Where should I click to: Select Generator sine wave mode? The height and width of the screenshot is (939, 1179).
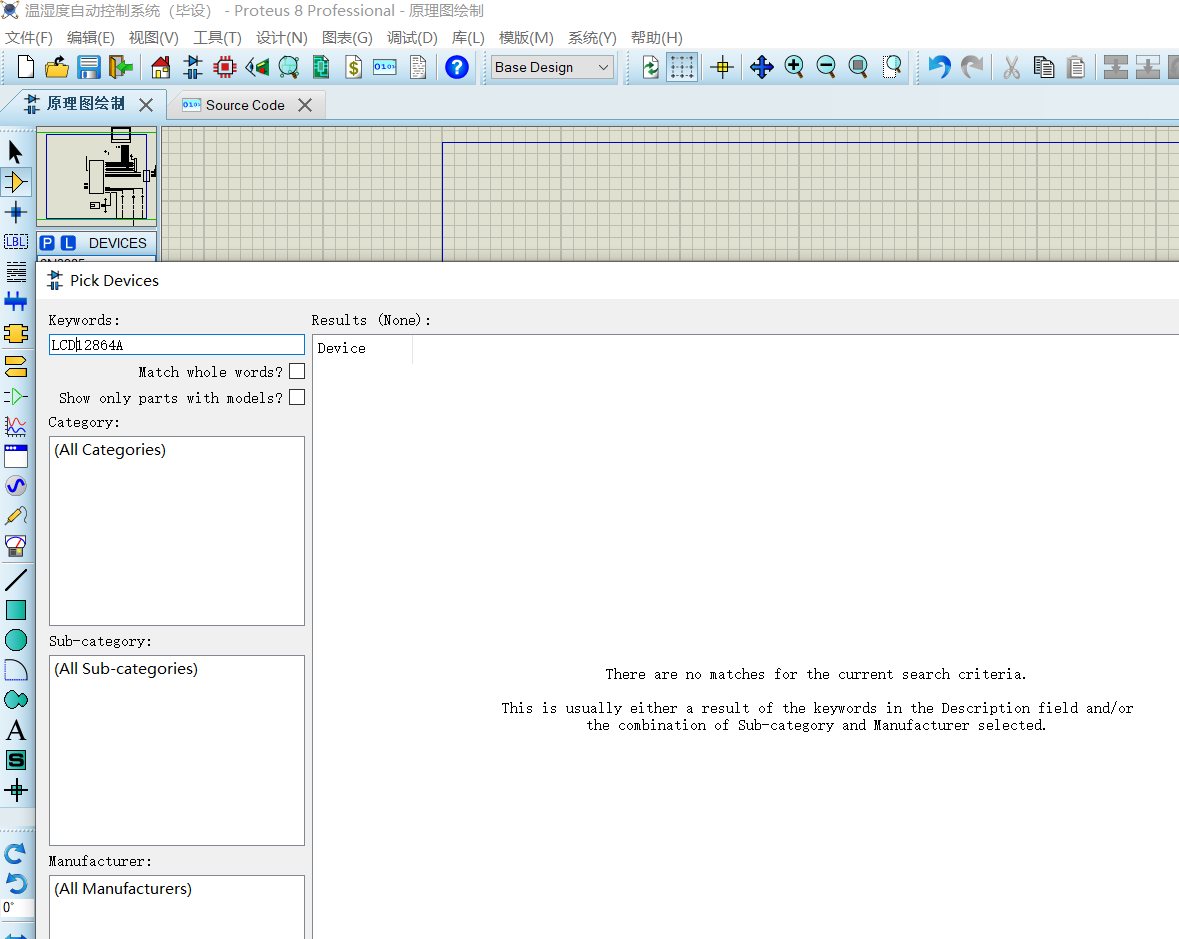(16, 486)
